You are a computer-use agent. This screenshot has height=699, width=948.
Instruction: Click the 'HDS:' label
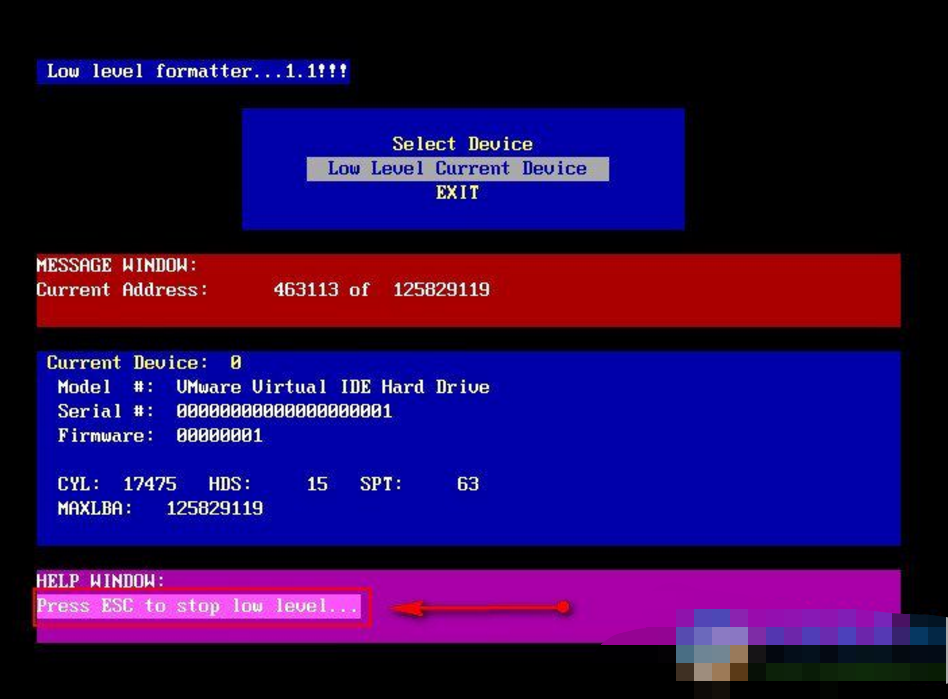tap(230, 484)
